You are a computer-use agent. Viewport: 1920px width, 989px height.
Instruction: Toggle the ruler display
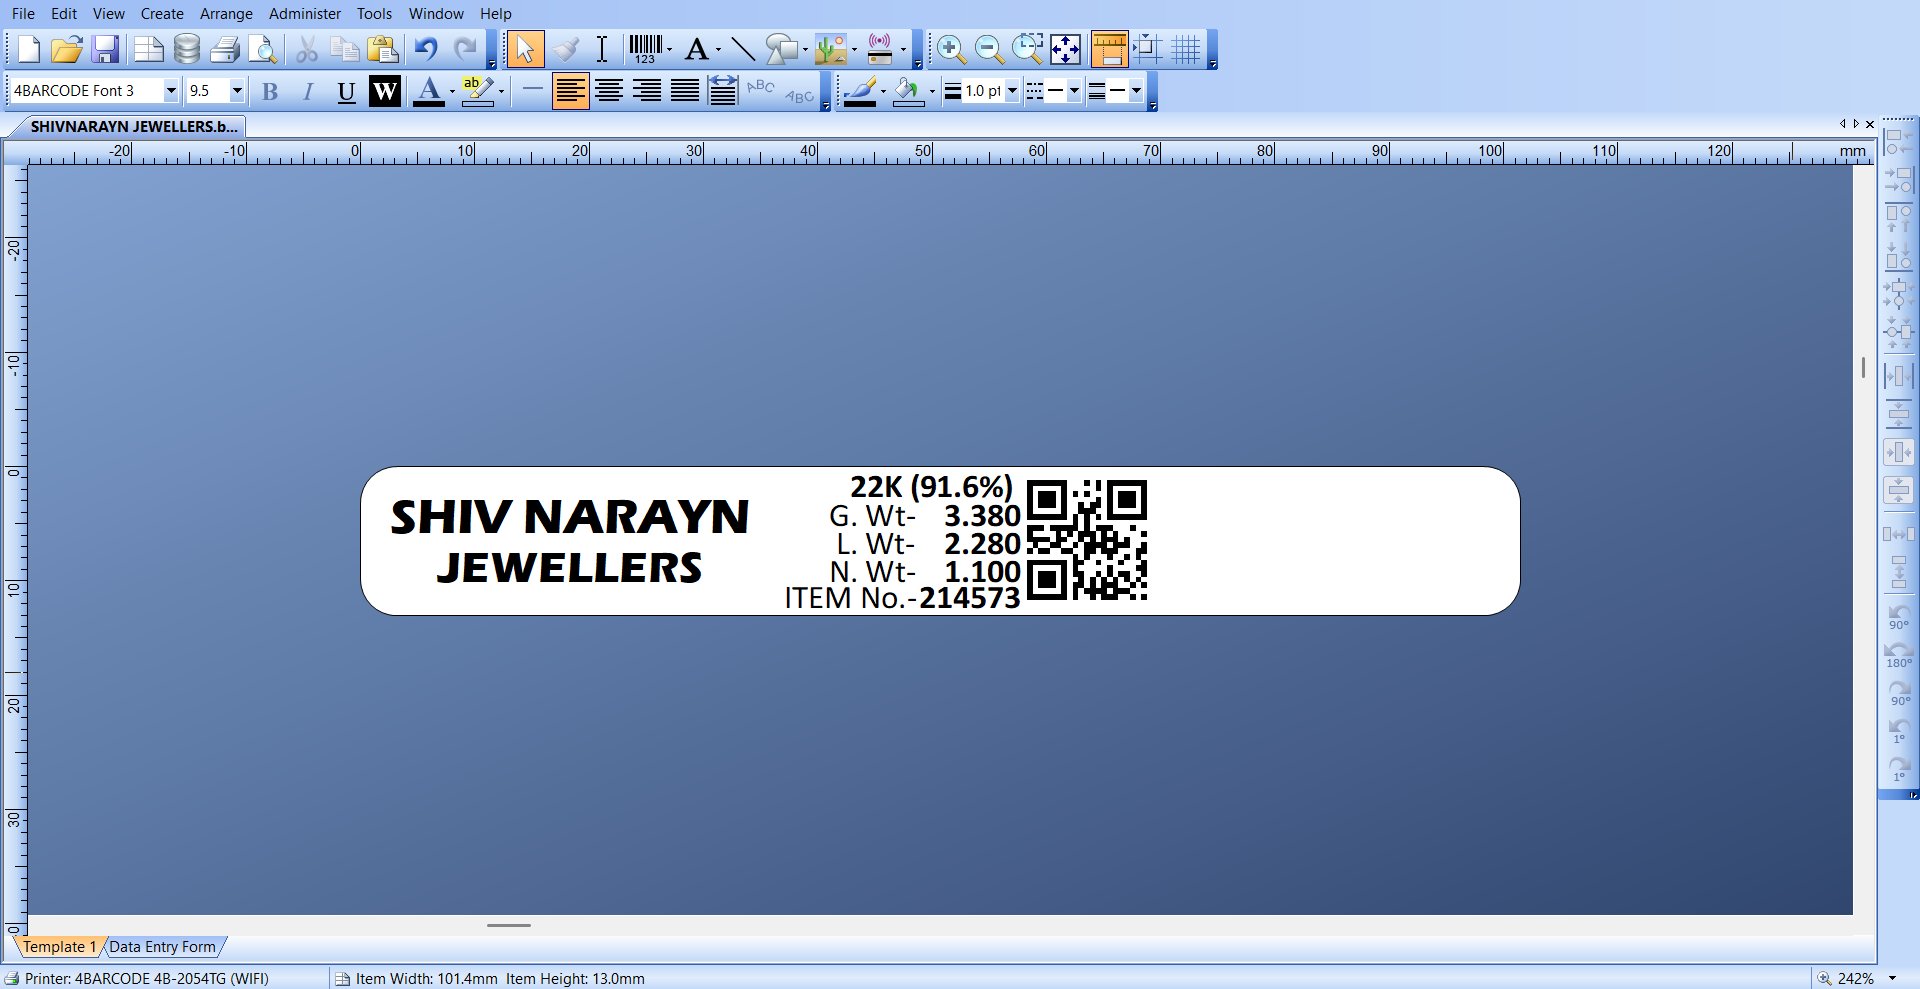pyautogui.click(x=1109, y=49)
